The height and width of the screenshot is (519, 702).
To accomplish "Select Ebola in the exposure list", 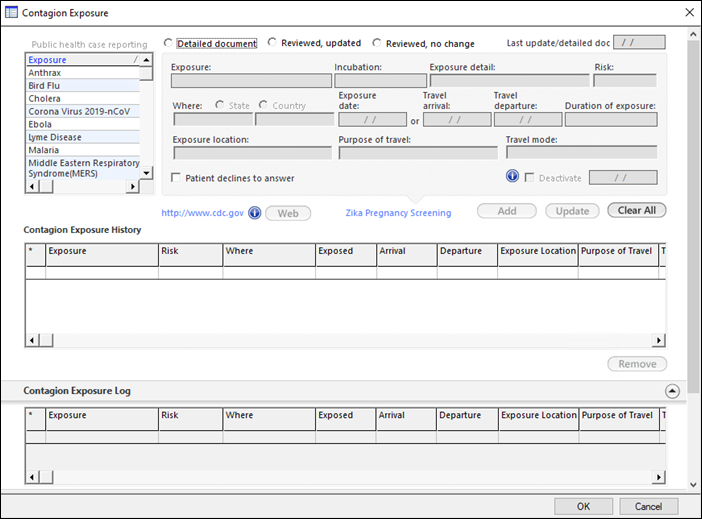I will point(83,124).
